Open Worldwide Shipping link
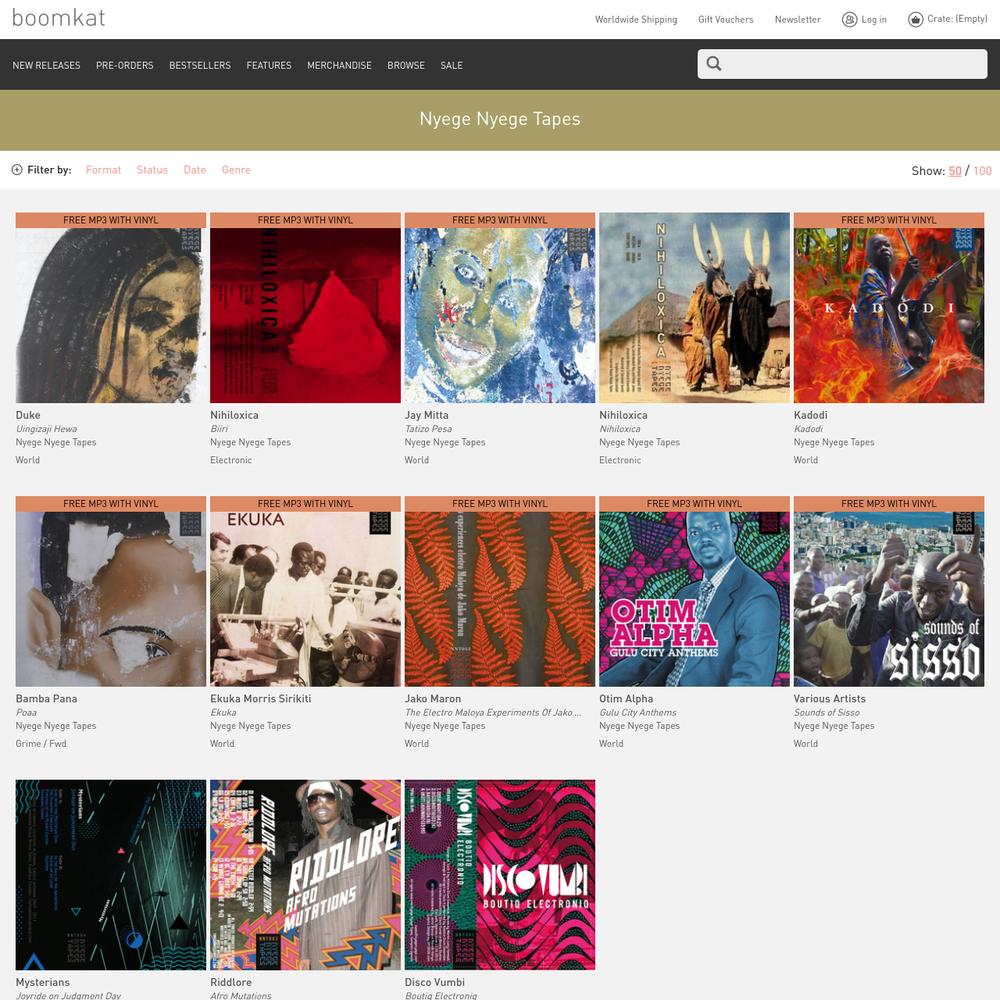 (636, 20)
